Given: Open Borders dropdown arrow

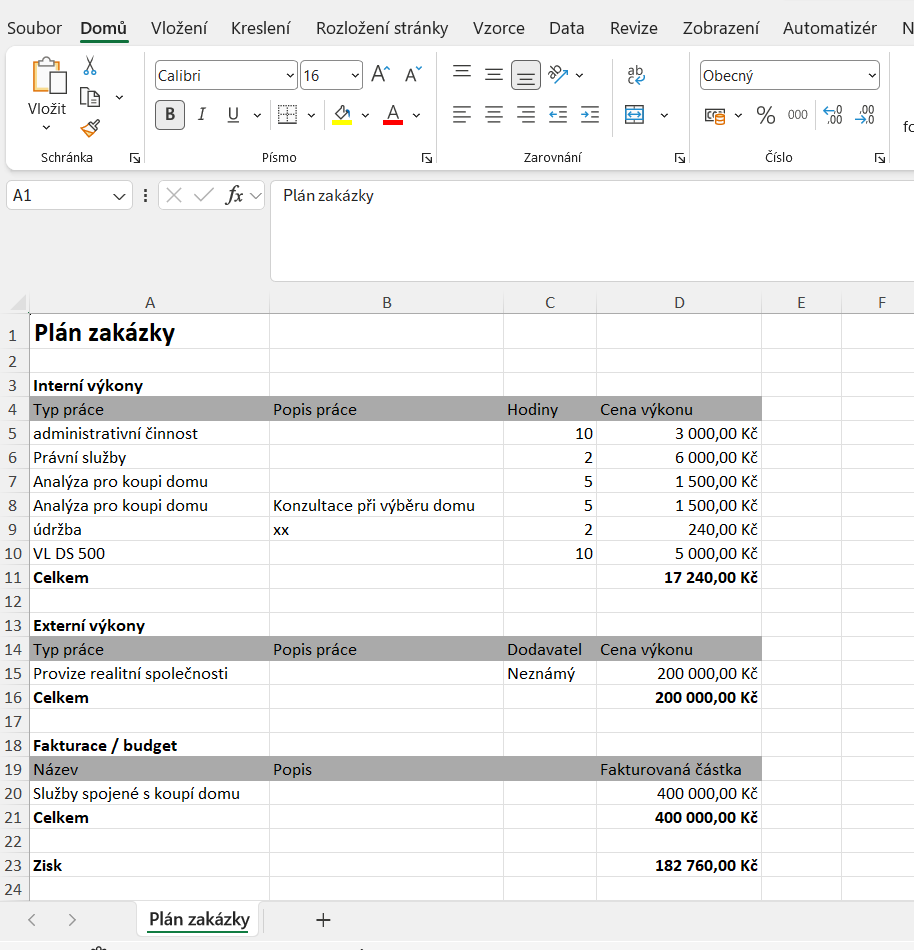Looking at the screenshot, I should point(311,115).
